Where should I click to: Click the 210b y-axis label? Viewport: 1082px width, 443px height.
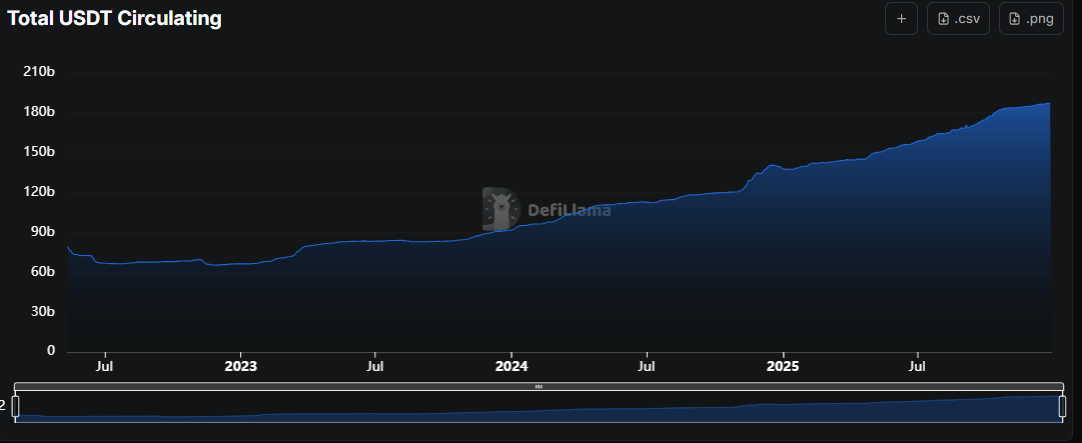41,72
